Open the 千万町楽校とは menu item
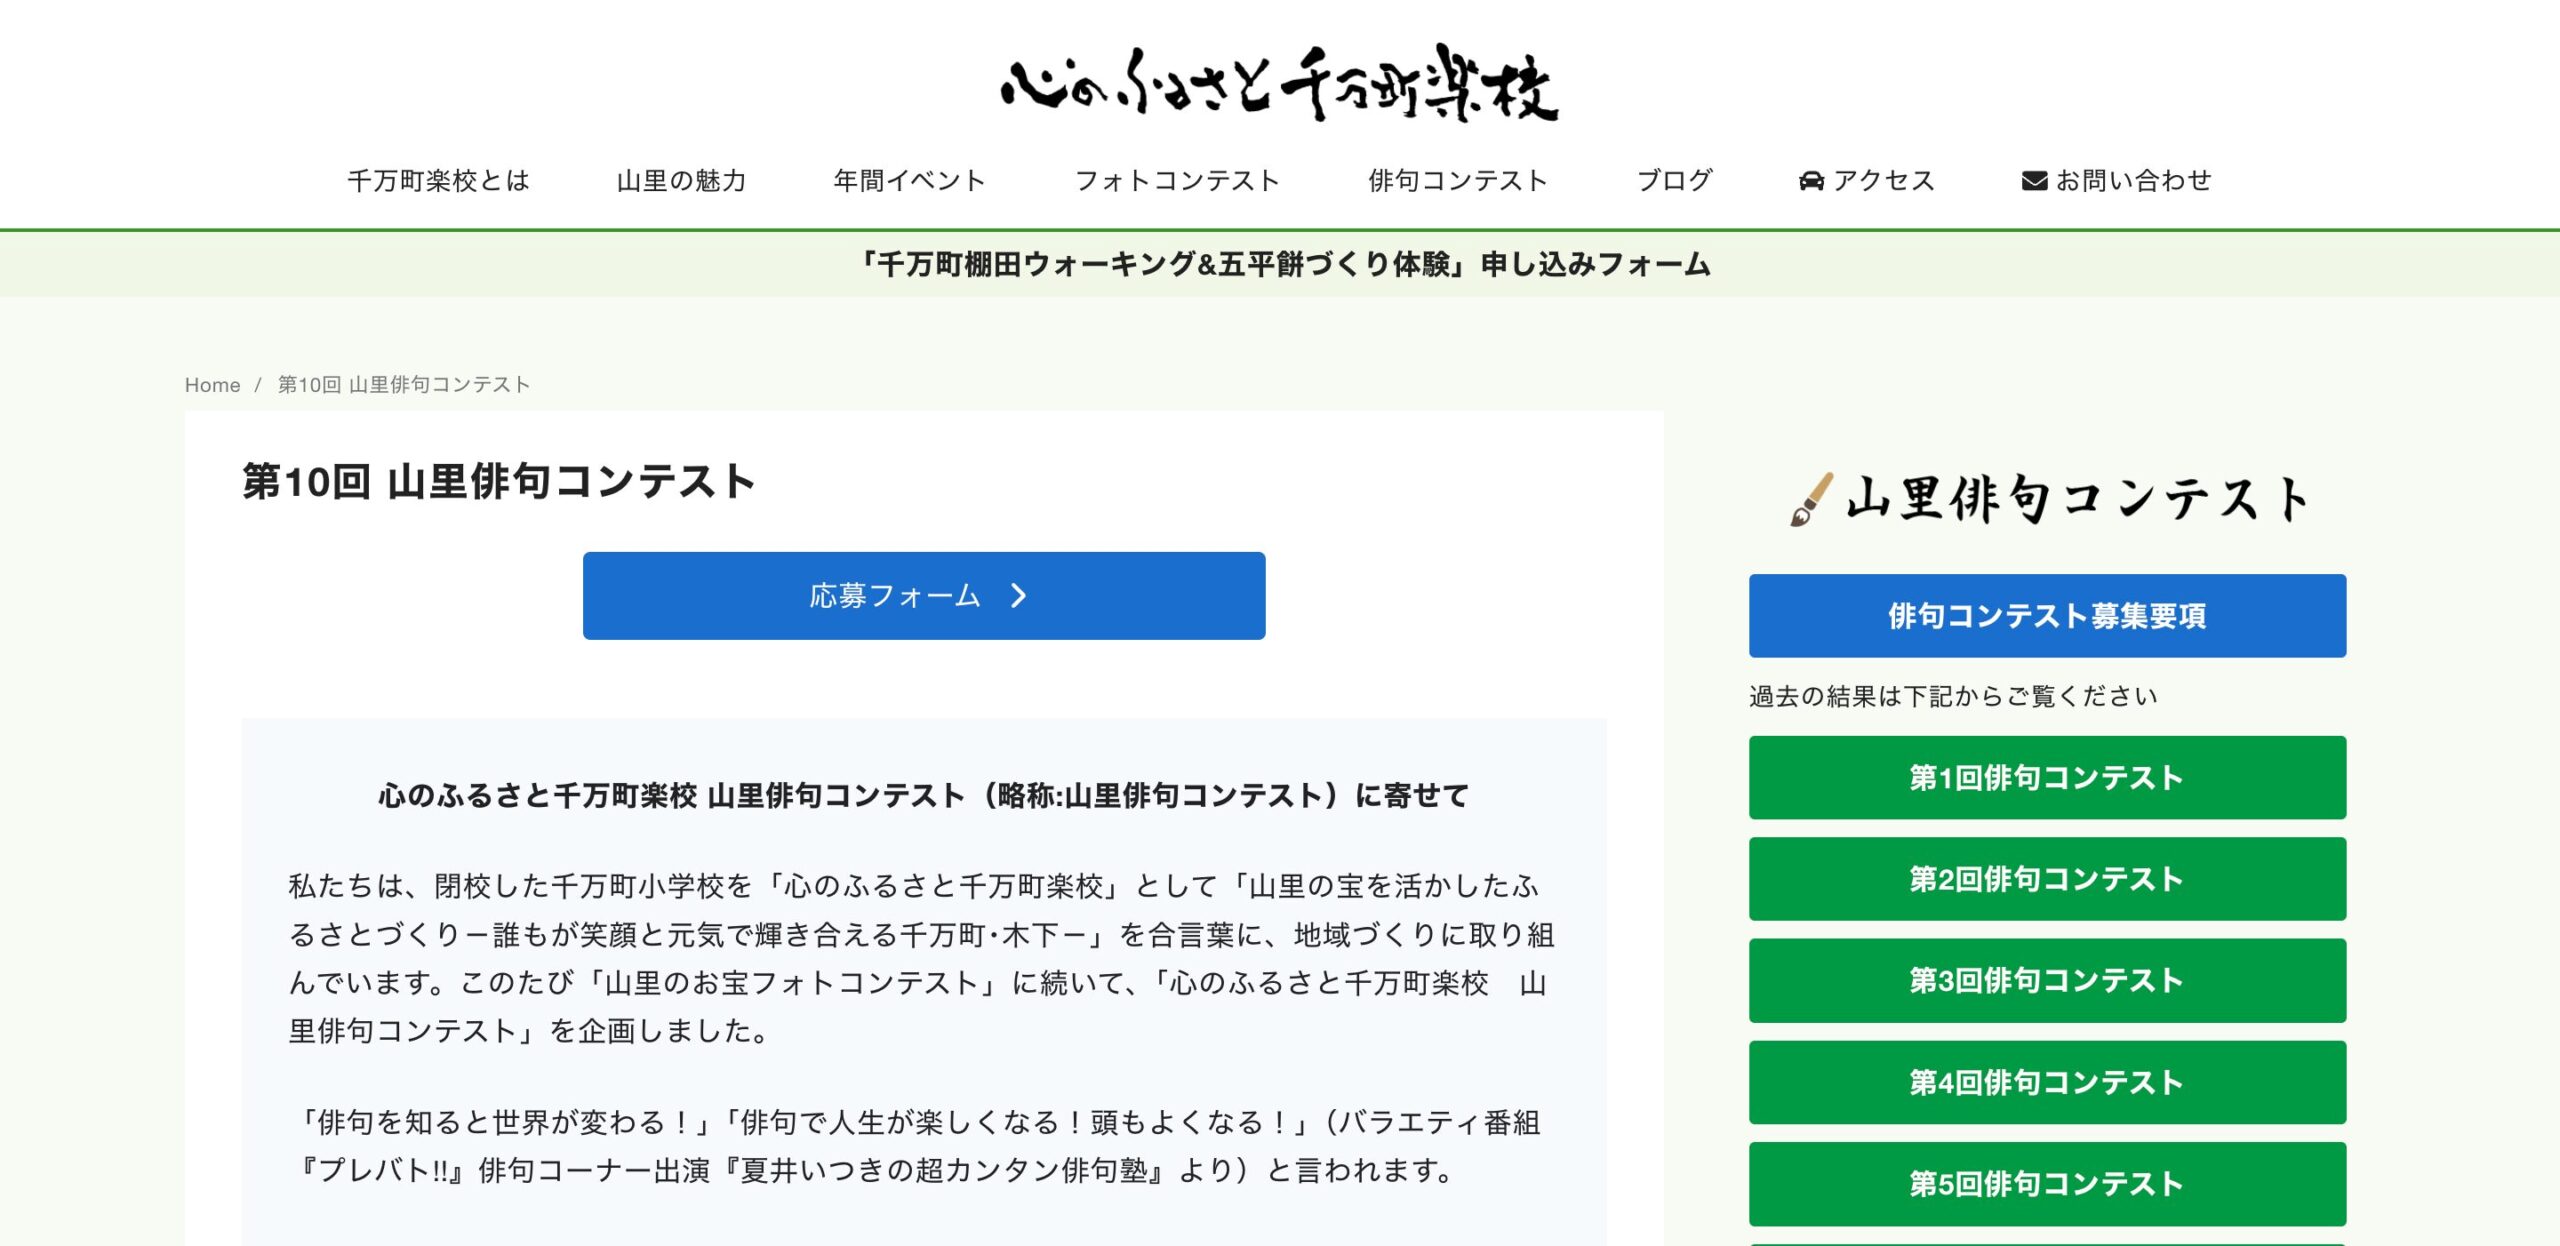This screenshot has height=1246, width=2560. click(438, 181)
